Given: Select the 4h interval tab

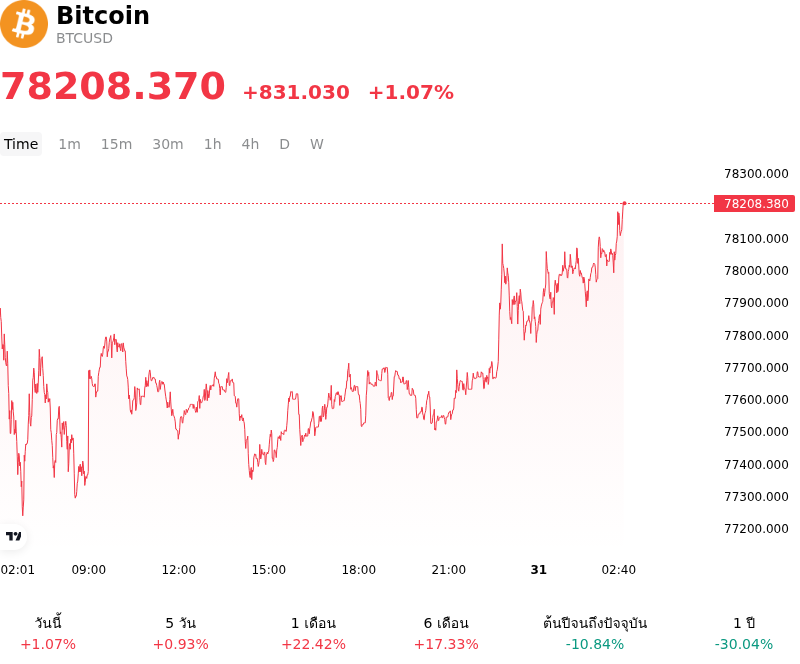Looking at the screenshot, I should point(250,144).
